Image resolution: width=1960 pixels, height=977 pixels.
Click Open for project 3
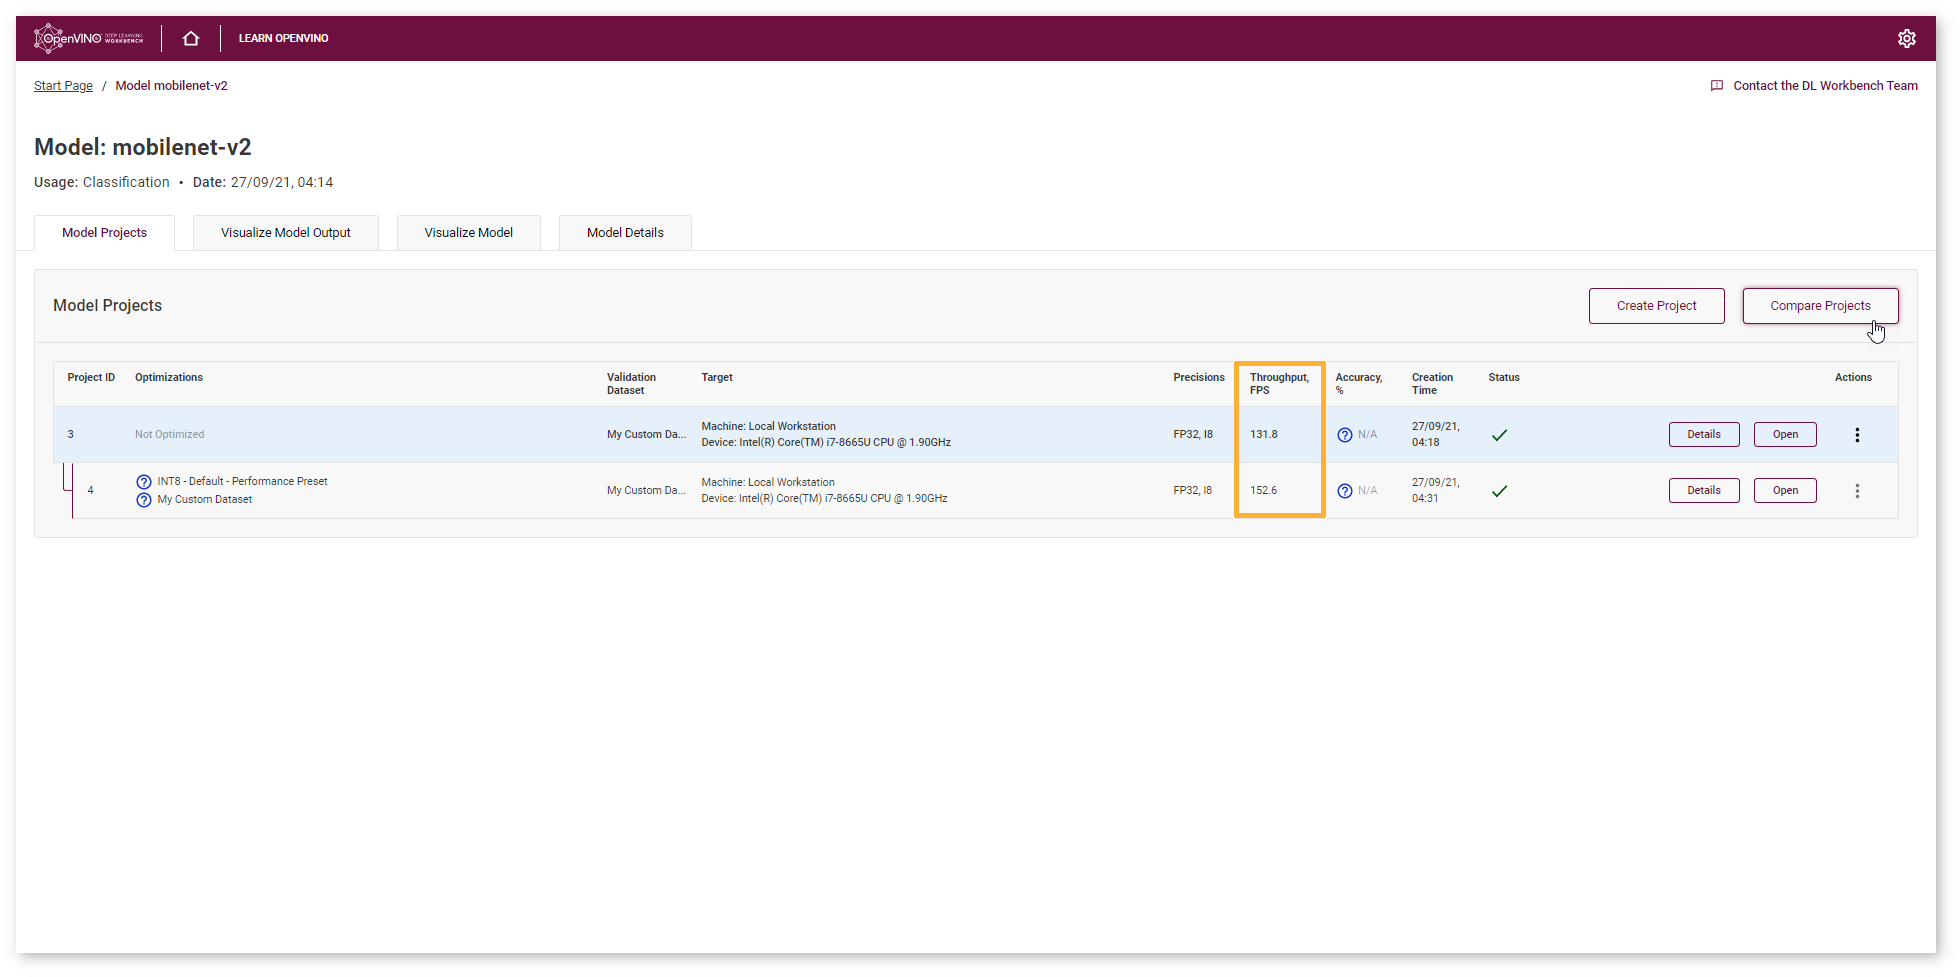tap(1785, 435)
